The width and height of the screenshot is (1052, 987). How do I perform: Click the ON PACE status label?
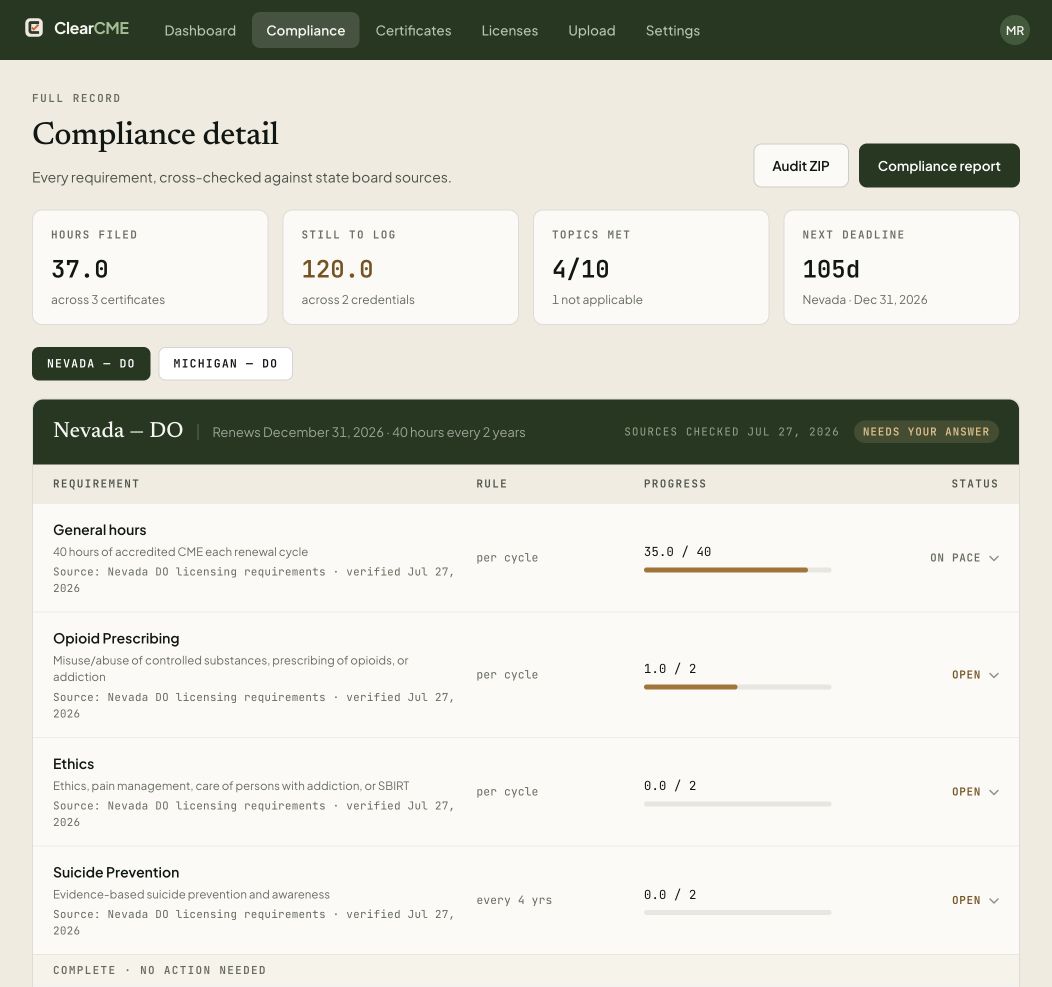955,558
